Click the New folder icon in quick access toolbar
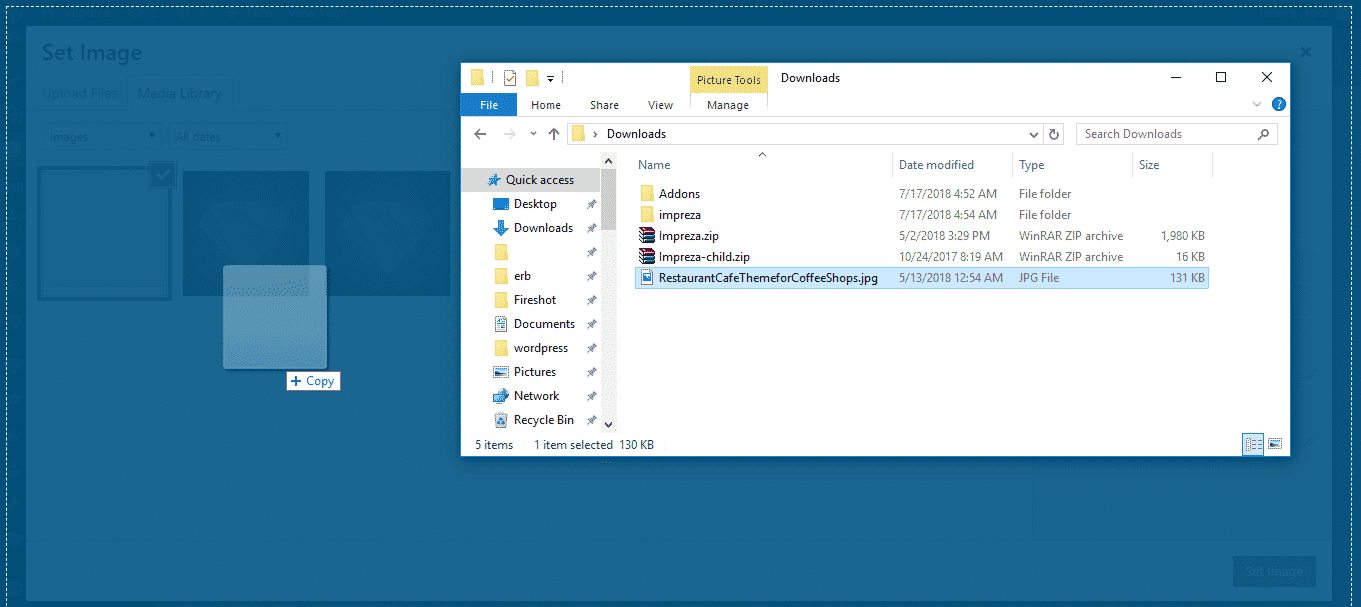Screen dimensions: 1361x607 coord(532,78)
